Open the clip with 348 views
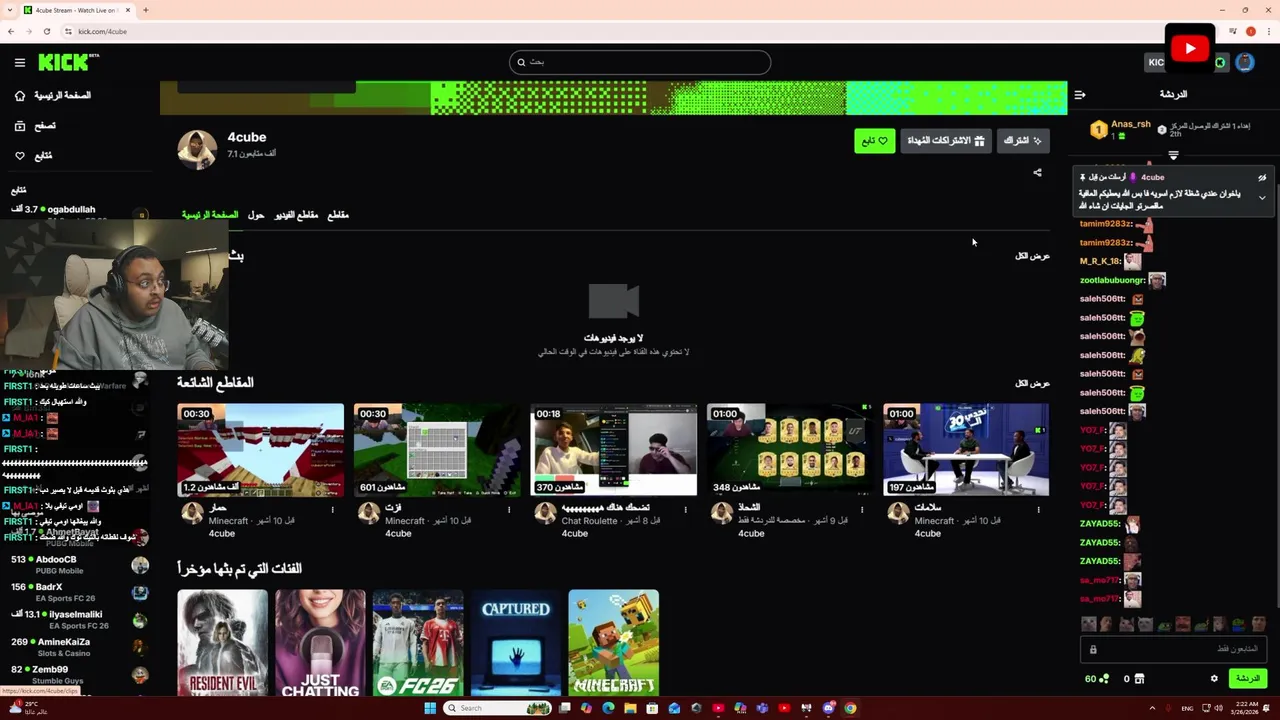 pos(790,450)
